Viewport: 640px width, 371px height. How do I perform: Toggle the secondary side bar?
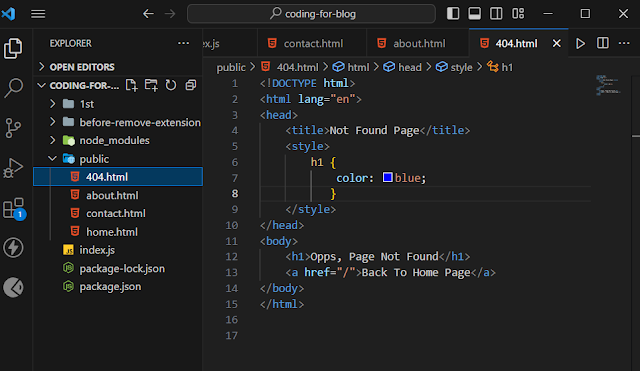496,14
